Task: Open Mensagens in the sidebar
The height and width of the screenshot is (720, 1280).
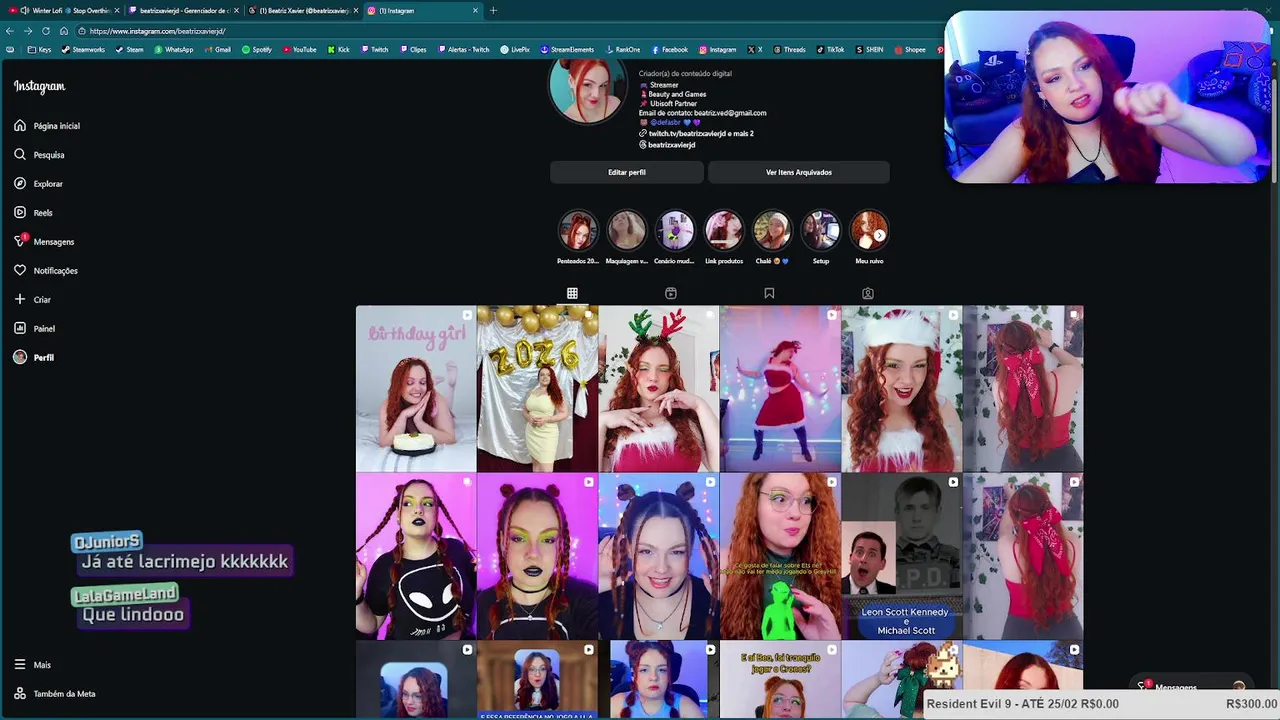Action: pos(44,242)
